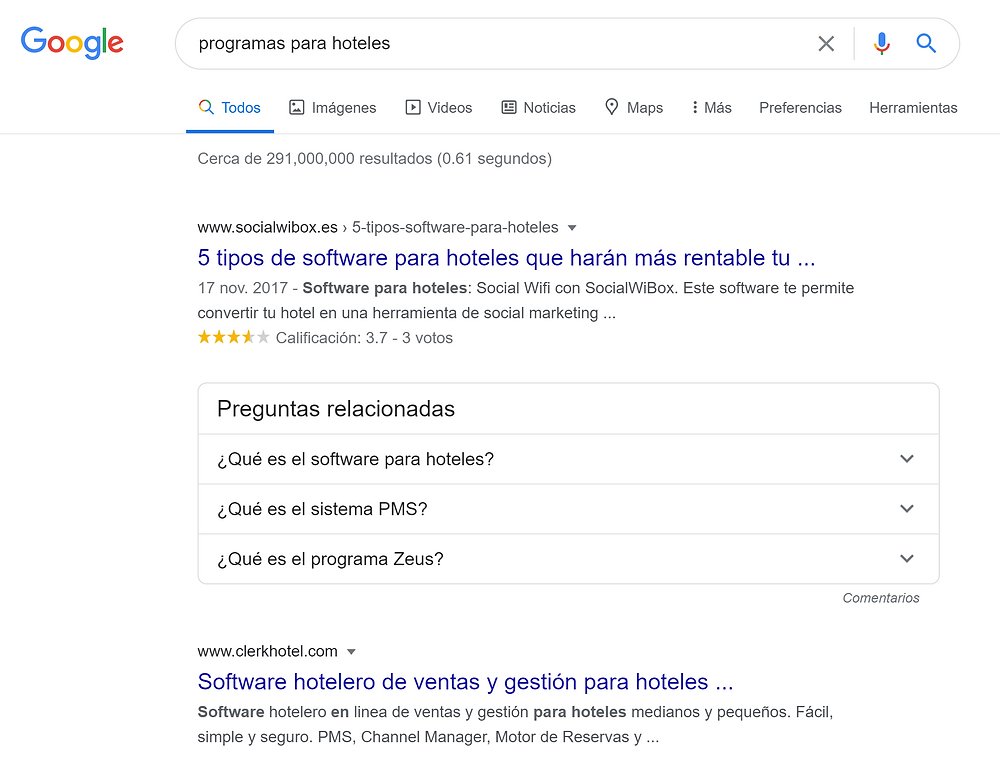Open the Videos tab
The image size is (1000, 775).
point(439,107)
